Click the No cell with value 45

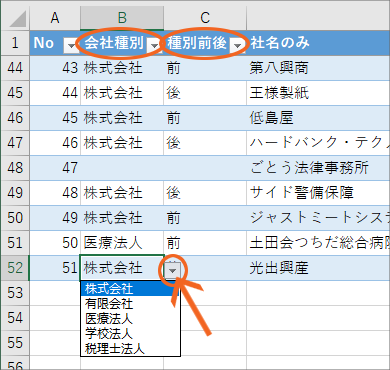55,118
